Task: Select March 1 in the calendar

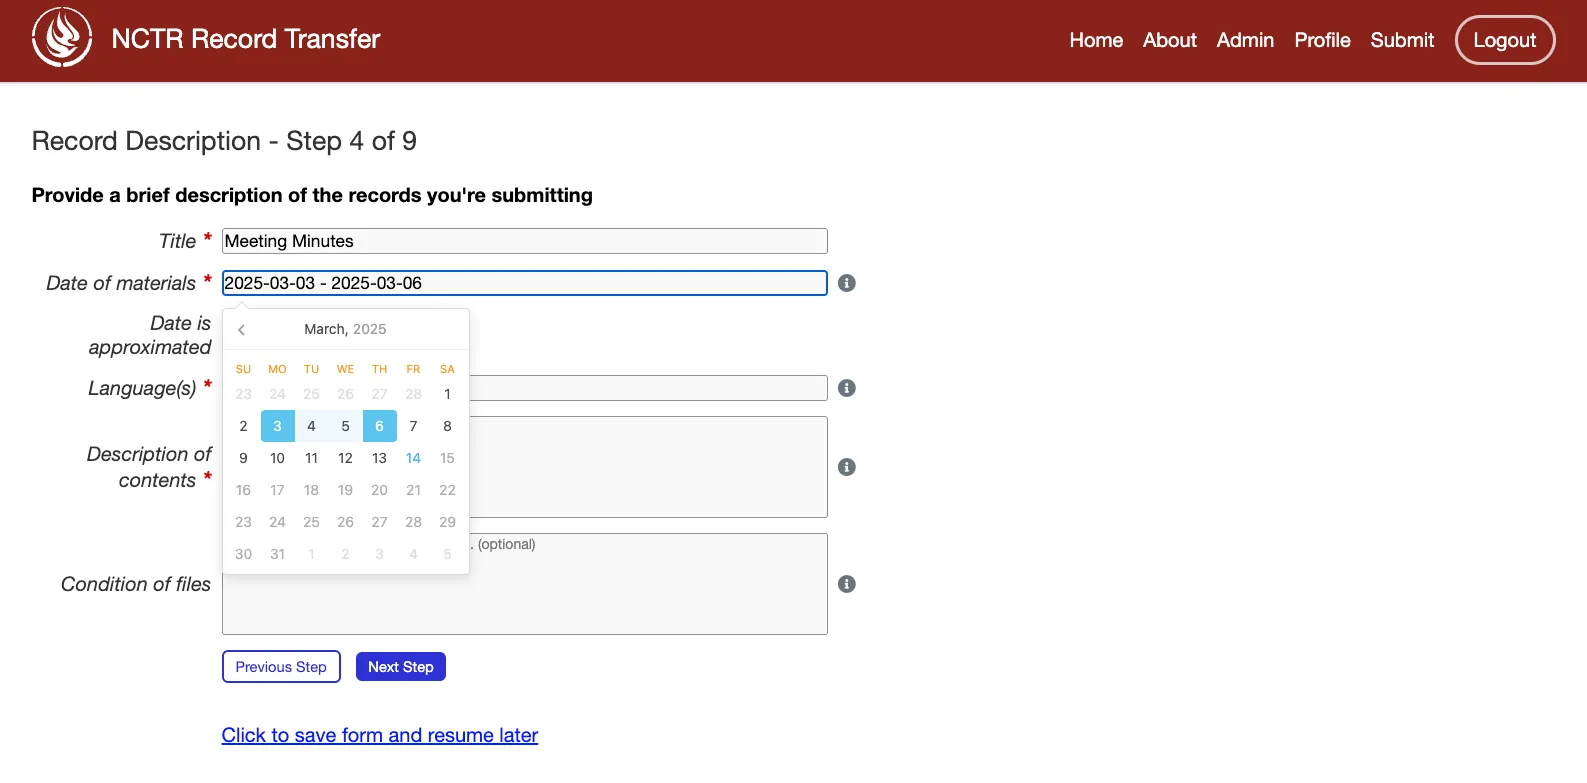Action: tap(447, 394)
